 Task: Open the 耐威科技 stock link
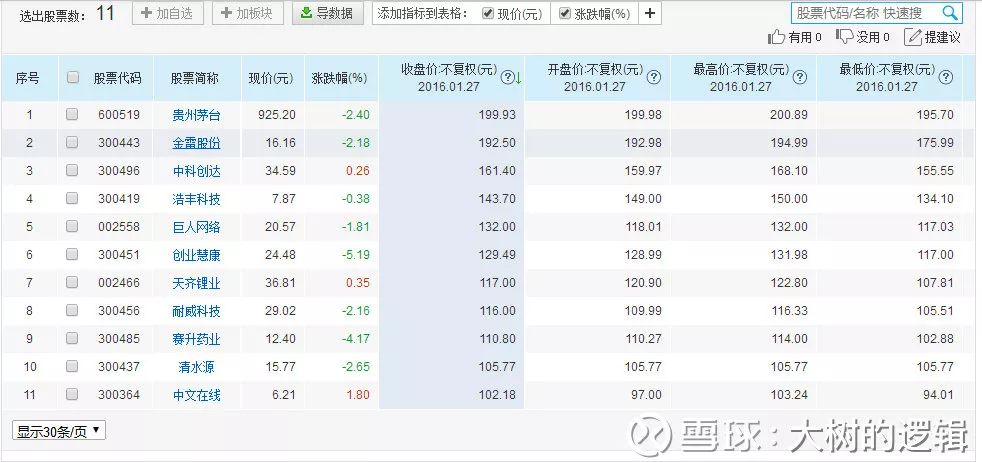[197, 311]
